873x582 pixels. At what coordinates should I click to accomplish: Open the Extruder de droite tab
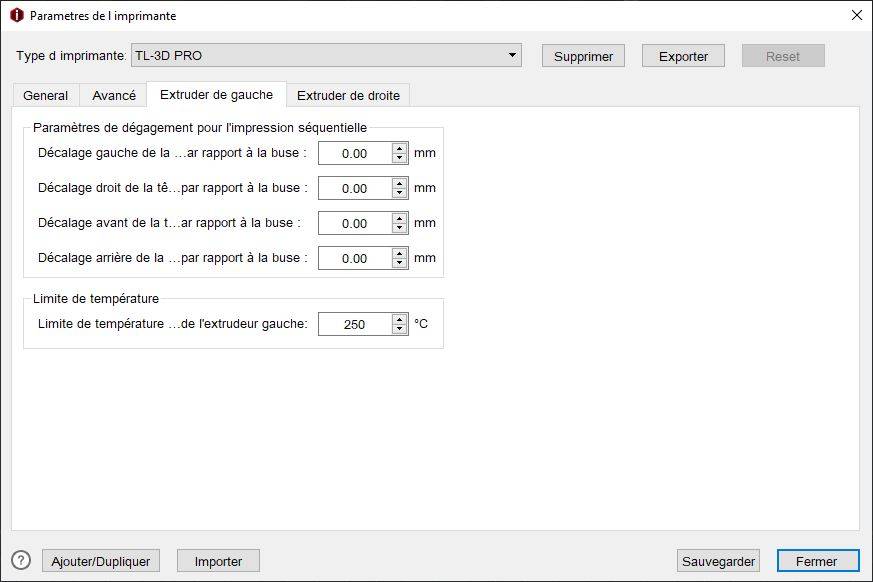(x=348, y=95)
